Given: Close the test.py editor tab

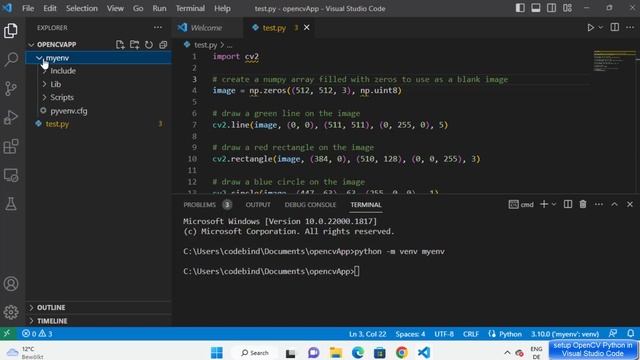Looking at the screenshot, I should [x=307, y=27].
